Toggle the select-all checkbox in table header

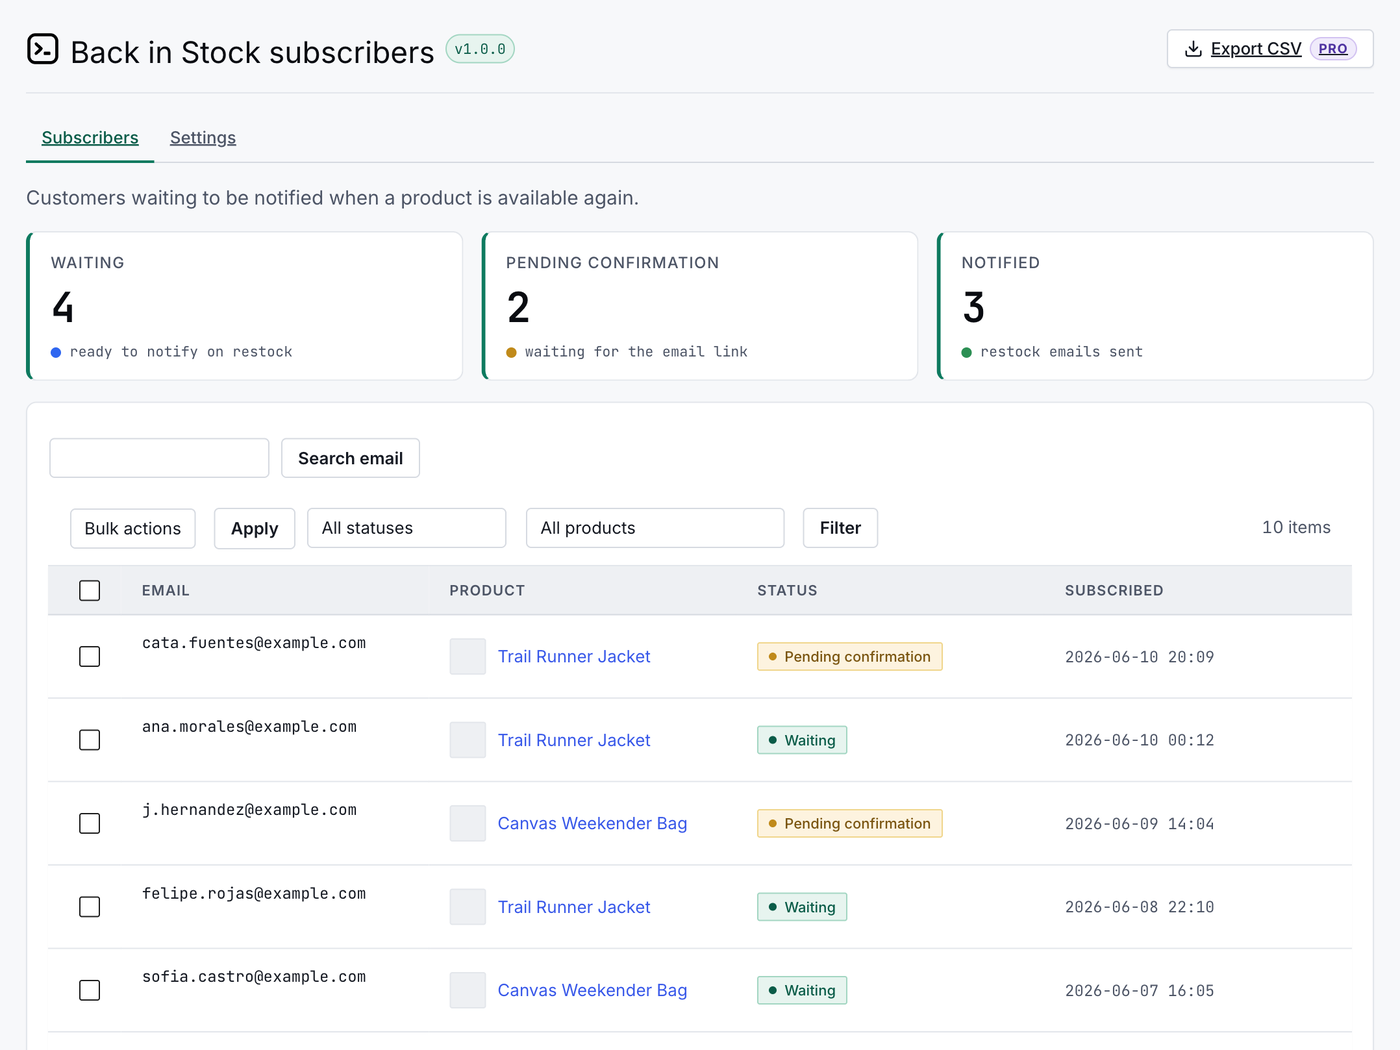coord(90,590)
